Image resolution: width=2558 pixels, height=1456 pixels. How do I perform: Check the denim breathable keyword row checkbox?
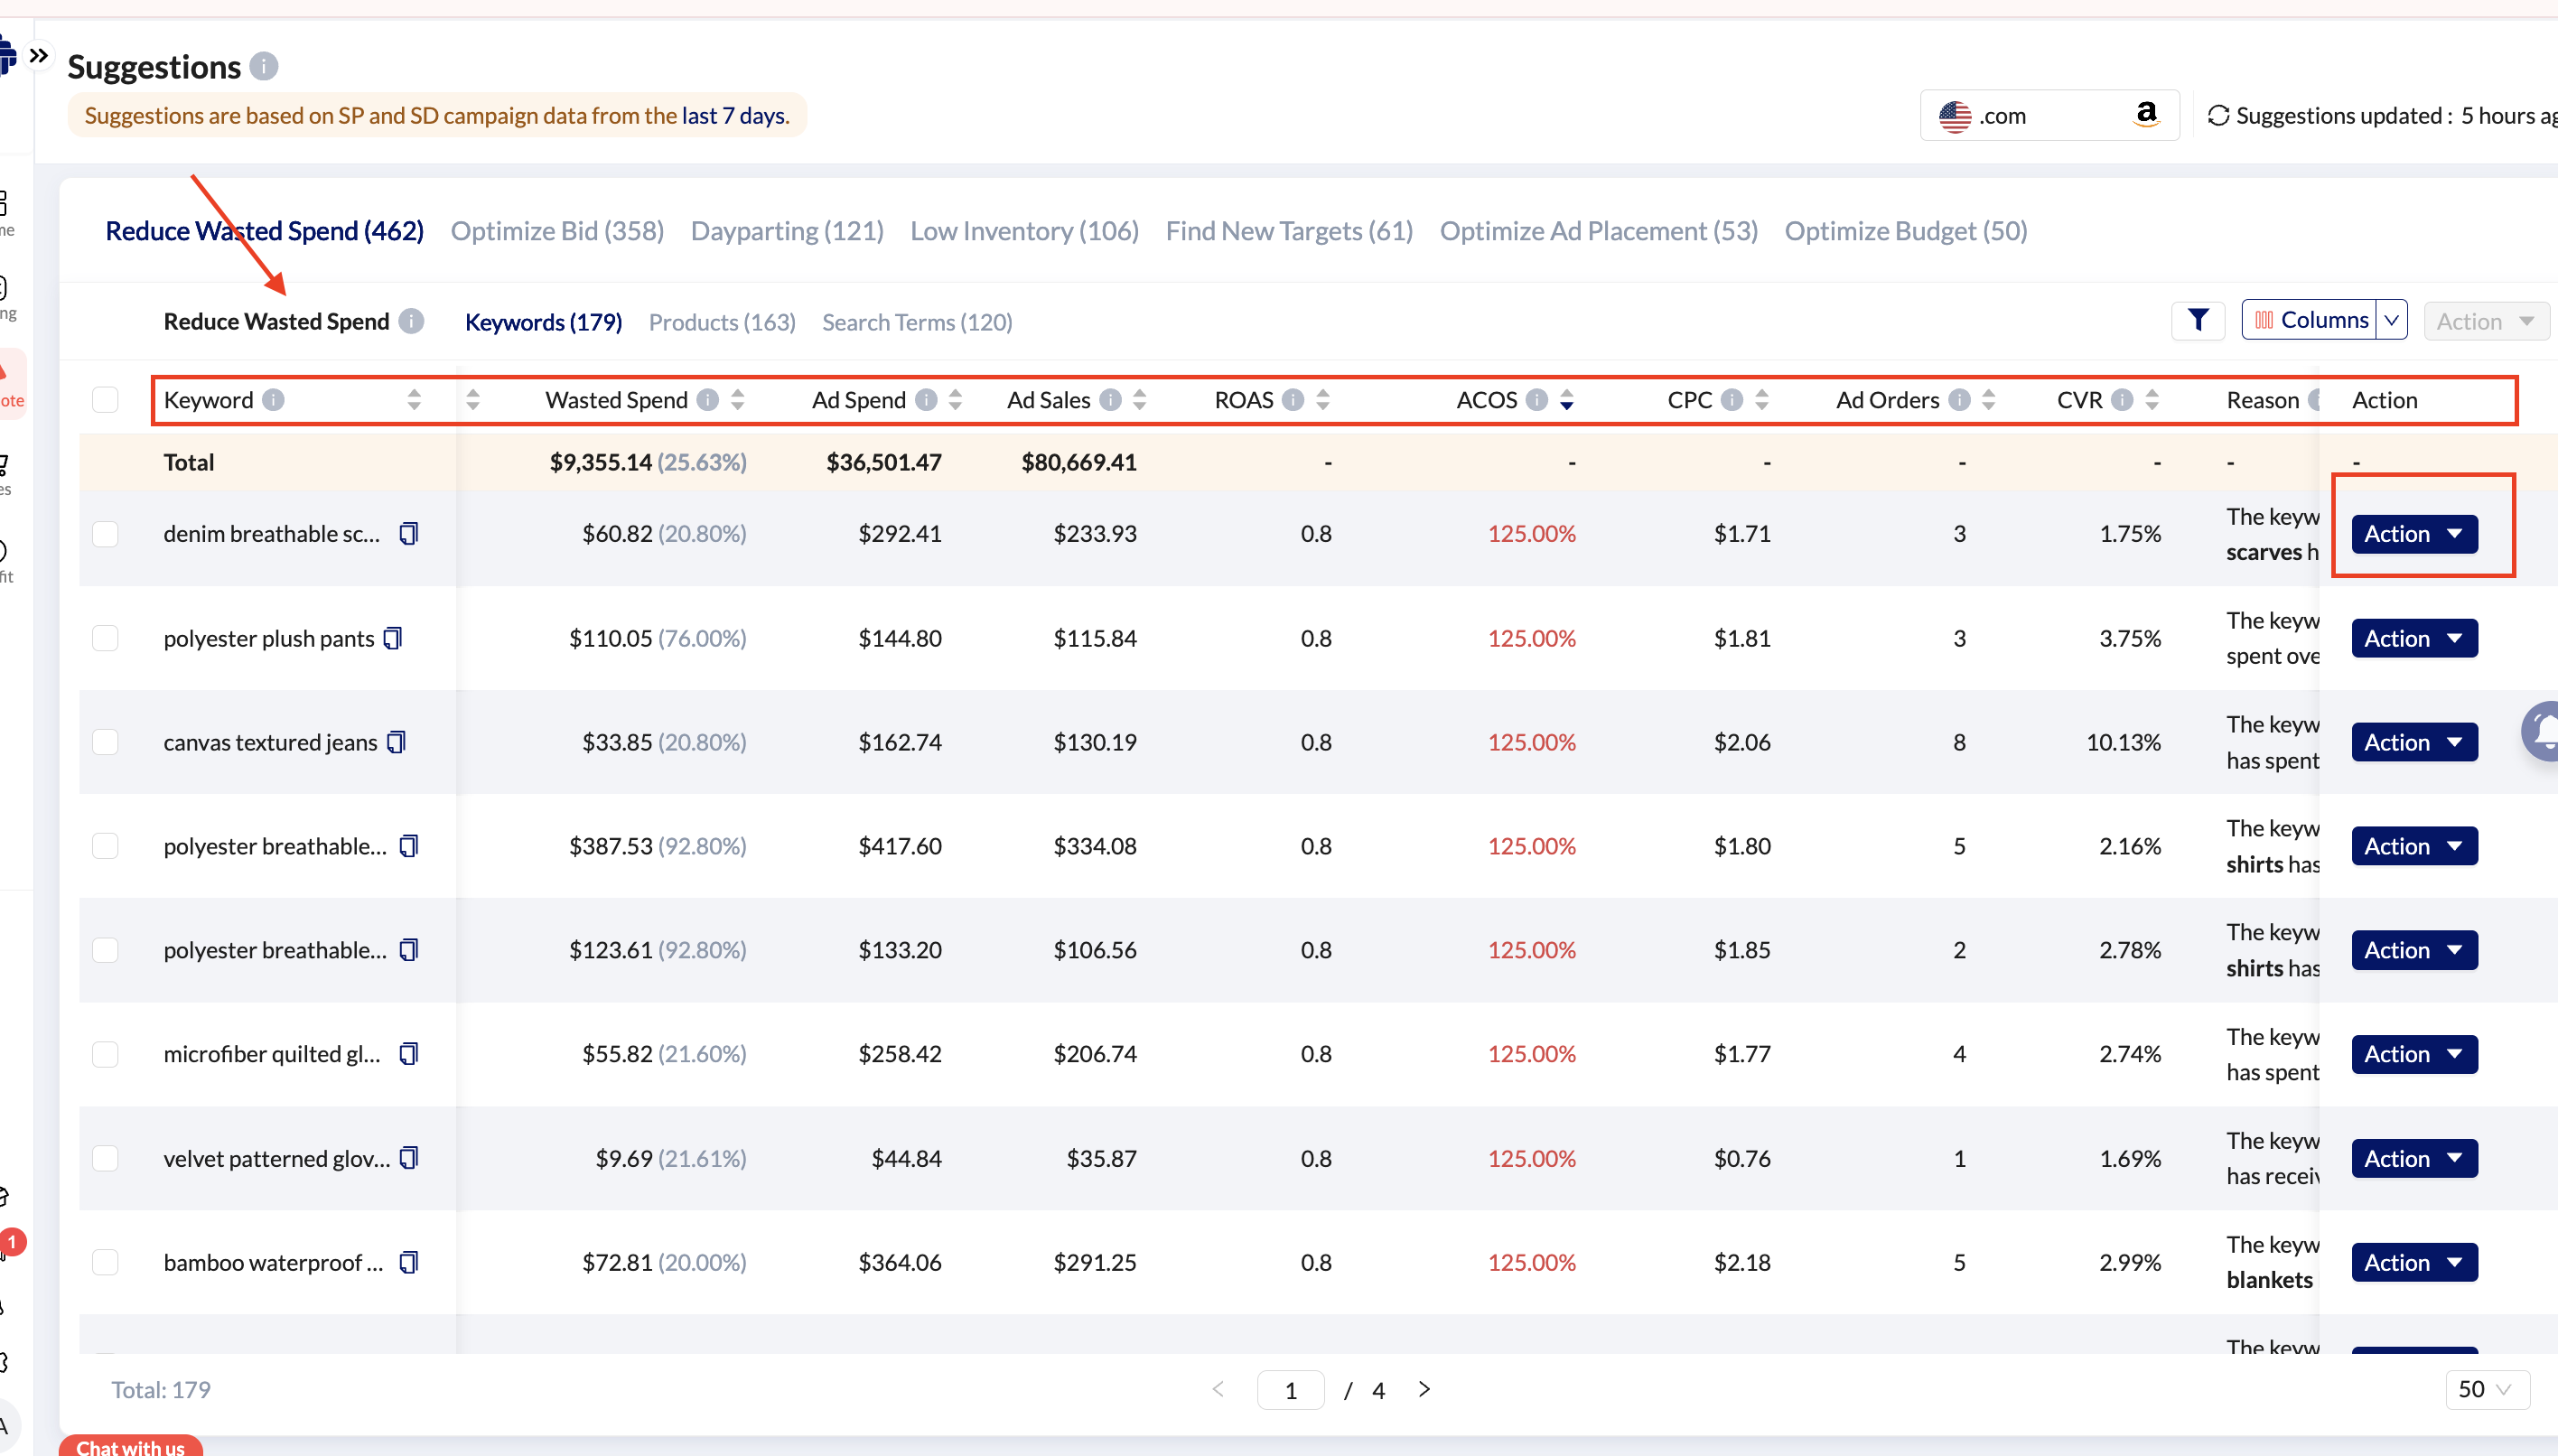click(x=105, y=534)
